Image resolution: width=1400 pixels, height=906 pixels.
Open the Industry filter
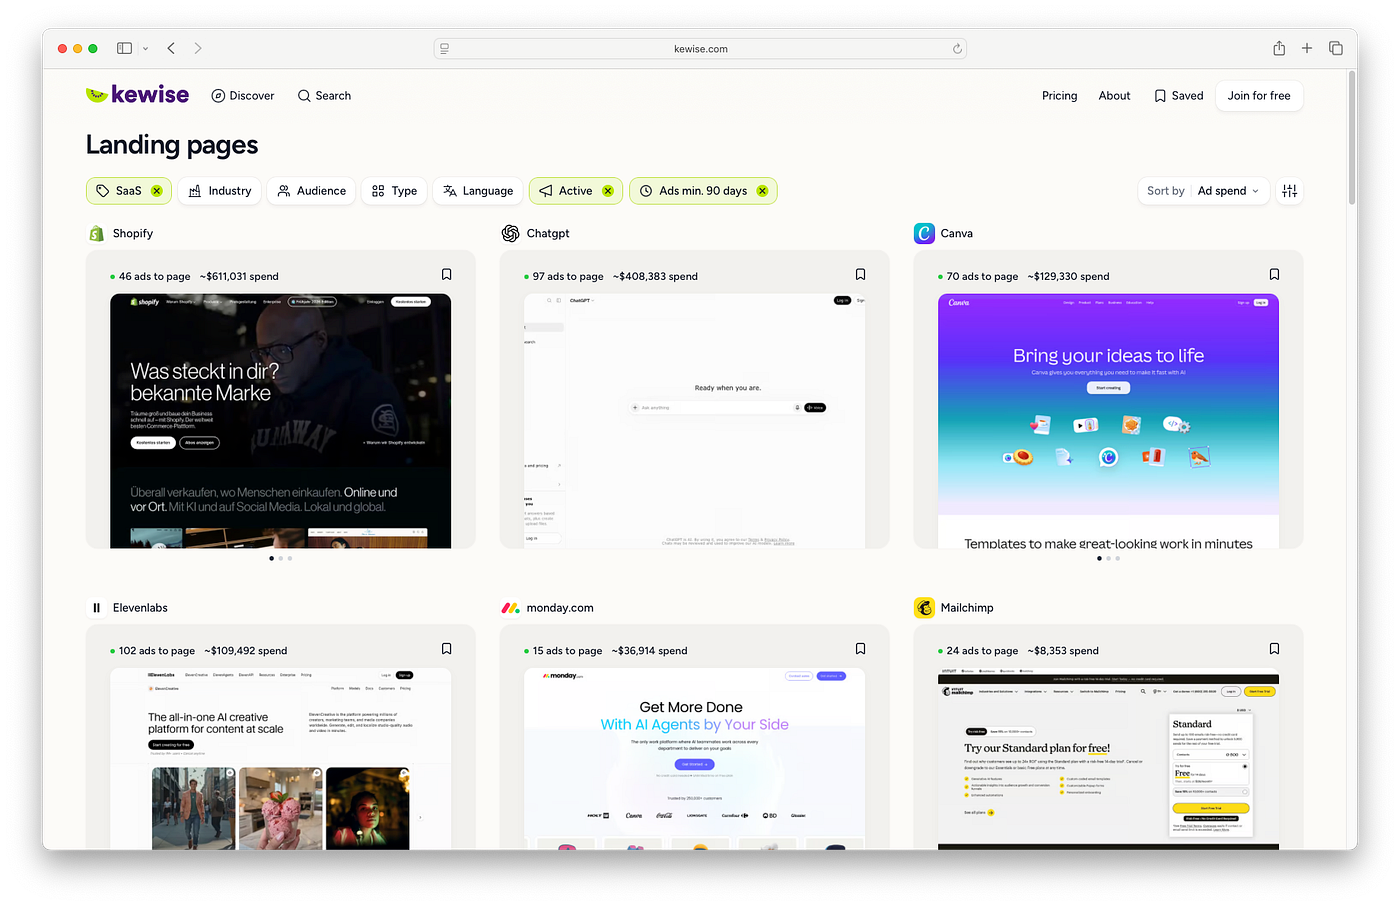point(220,191)
